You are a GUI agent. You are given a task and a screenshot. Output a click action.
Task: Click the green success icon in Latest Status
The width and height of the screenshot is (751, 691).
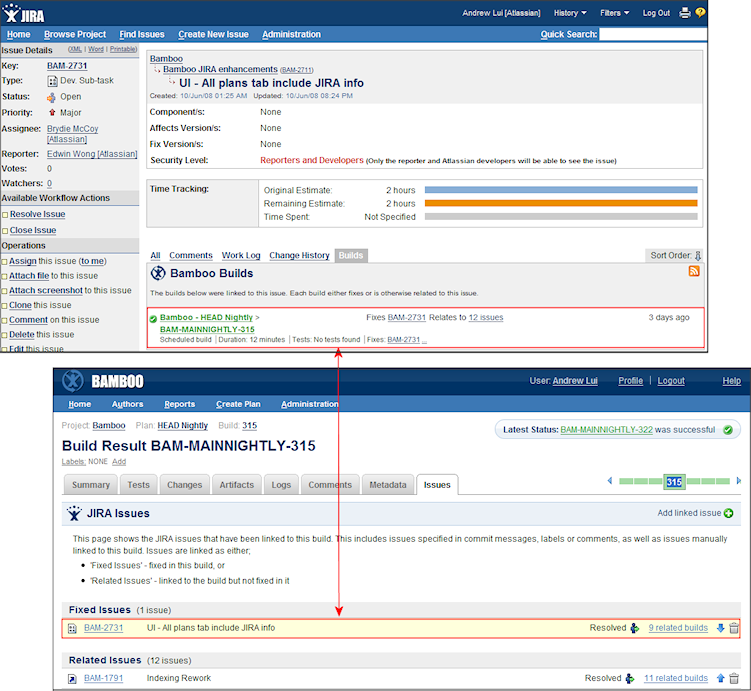pos(728,430)
